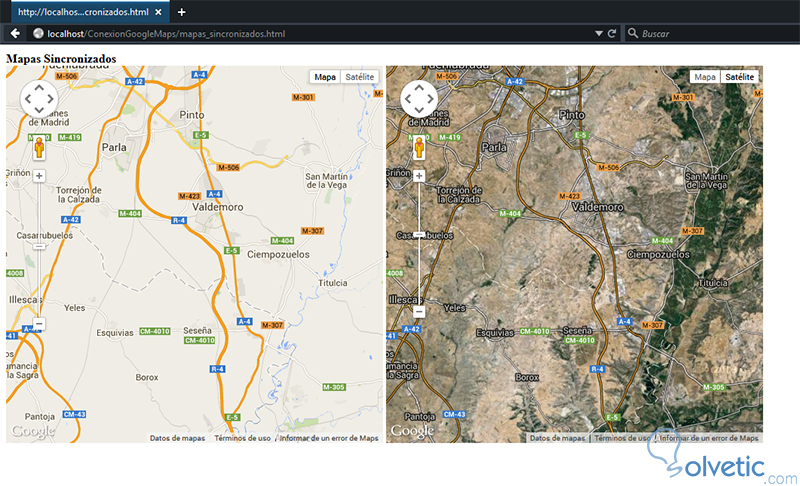
Task: Click the zoom slider handle on satellite map
Action: coord(419,235)
